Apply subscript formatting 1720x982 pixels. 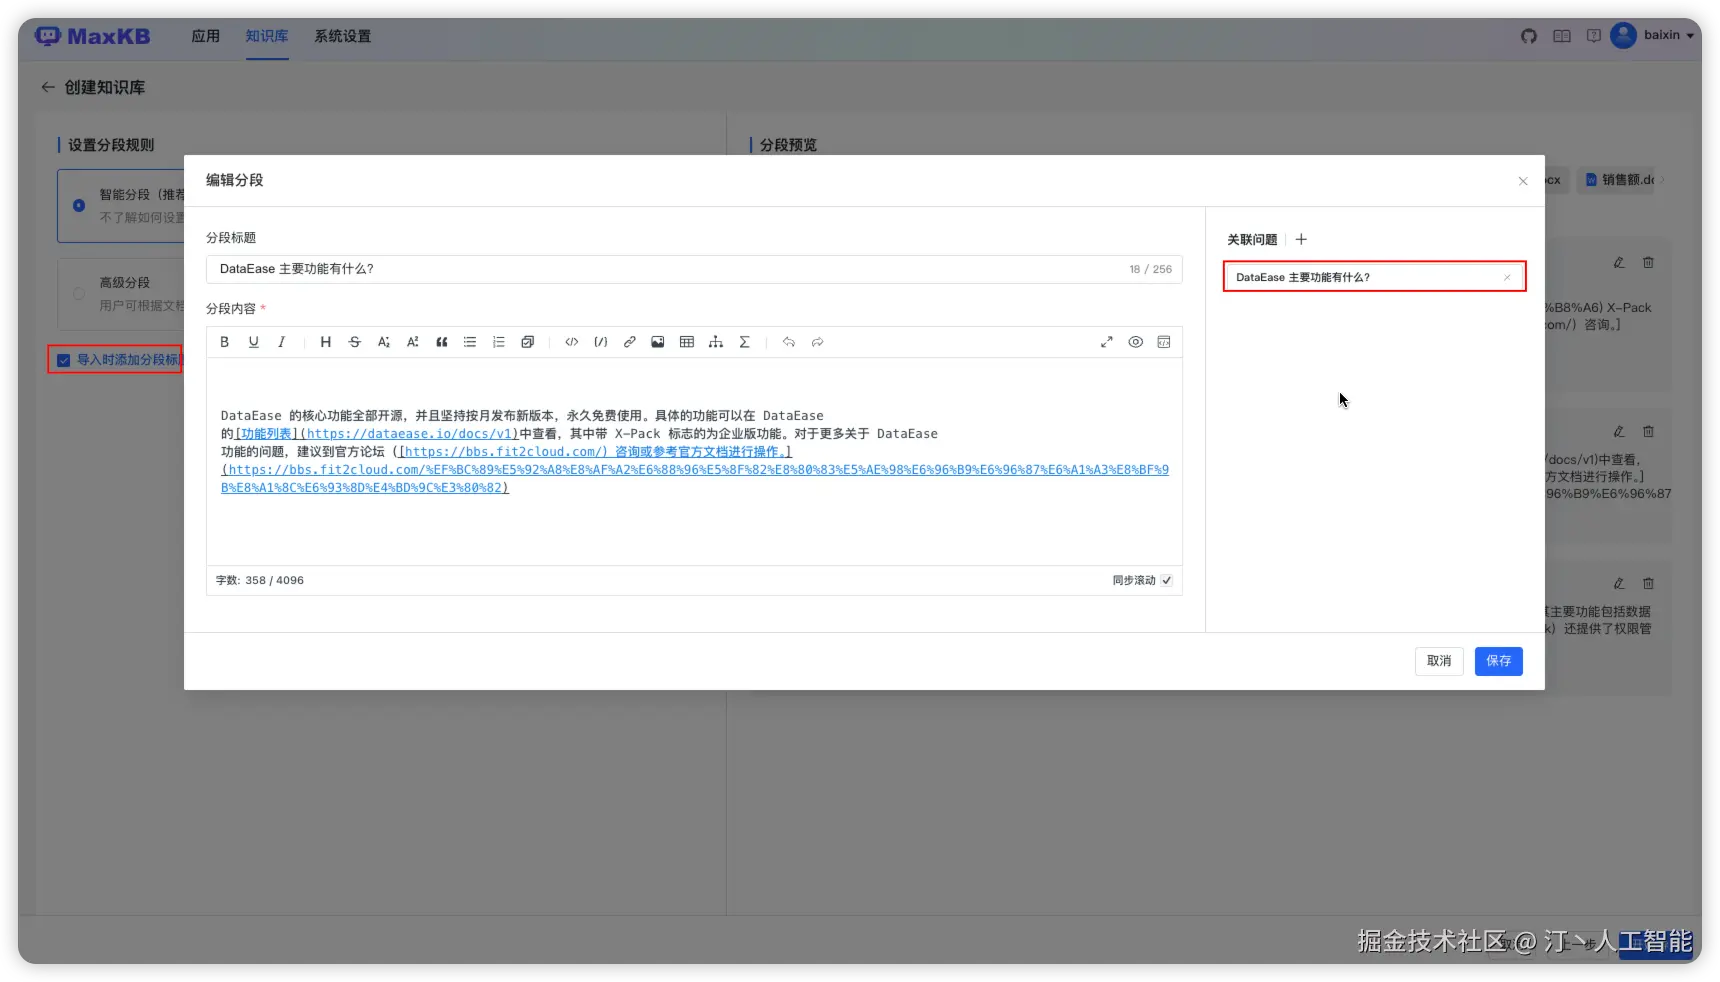[x=383, y=342]
